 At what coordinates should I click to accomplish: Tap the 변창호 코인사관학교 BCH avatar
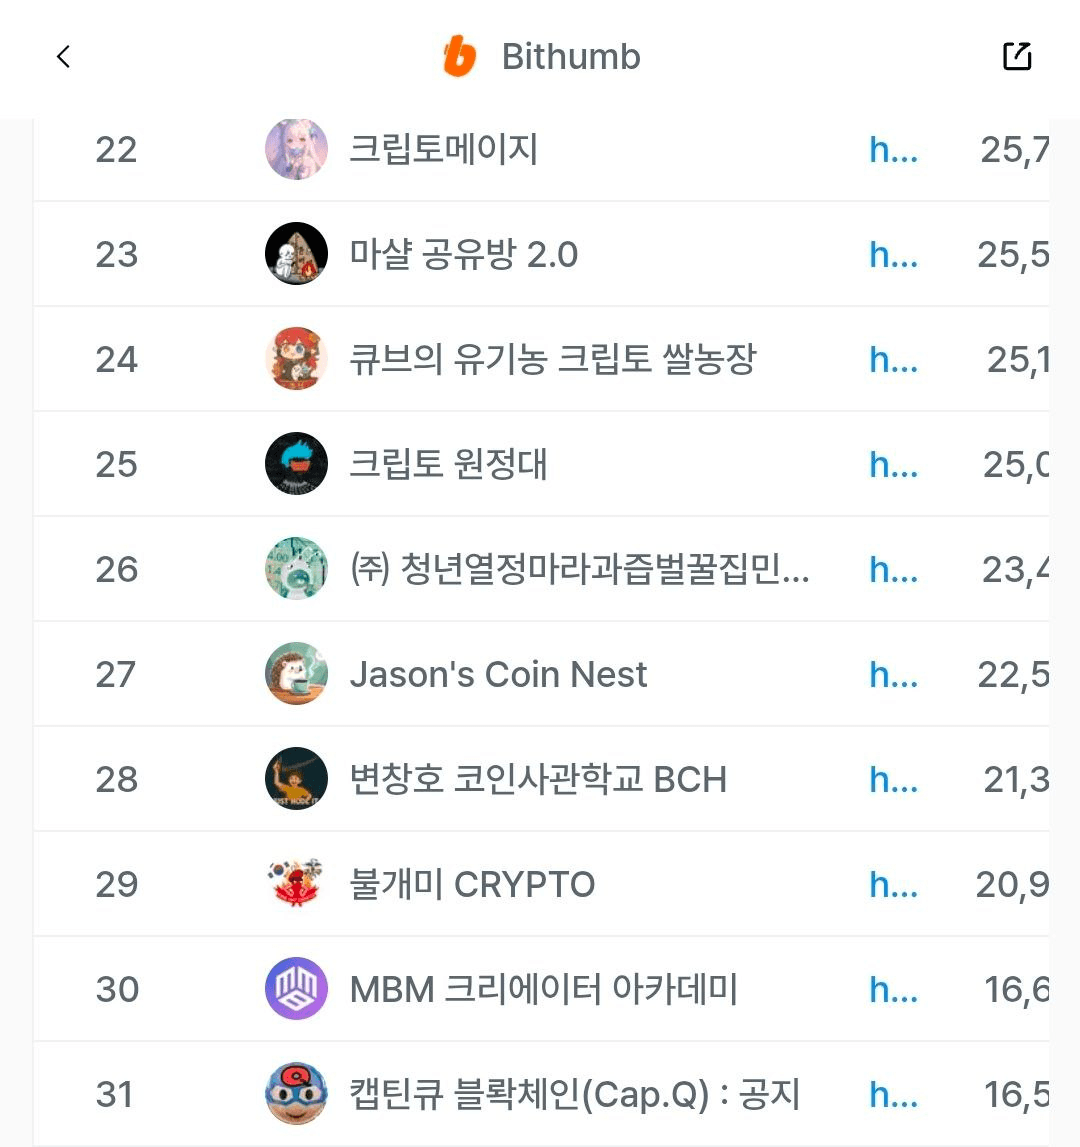coord(296,779)
